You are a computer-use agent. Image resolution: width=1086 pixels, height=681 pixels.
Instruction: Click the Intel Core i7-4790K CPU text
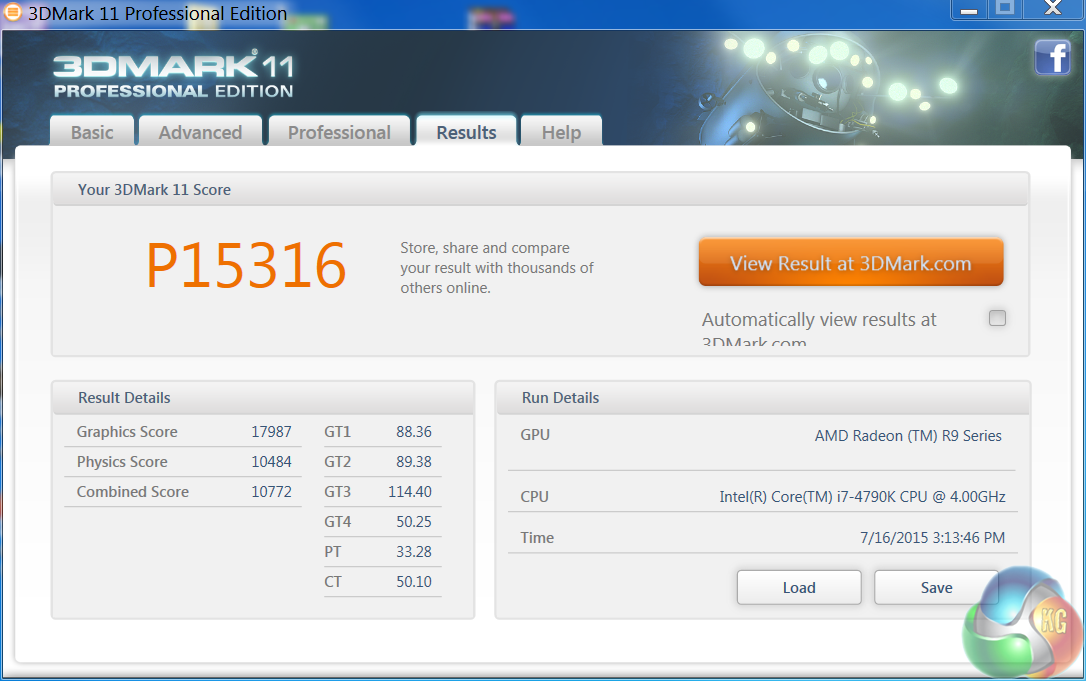point(862,497)
